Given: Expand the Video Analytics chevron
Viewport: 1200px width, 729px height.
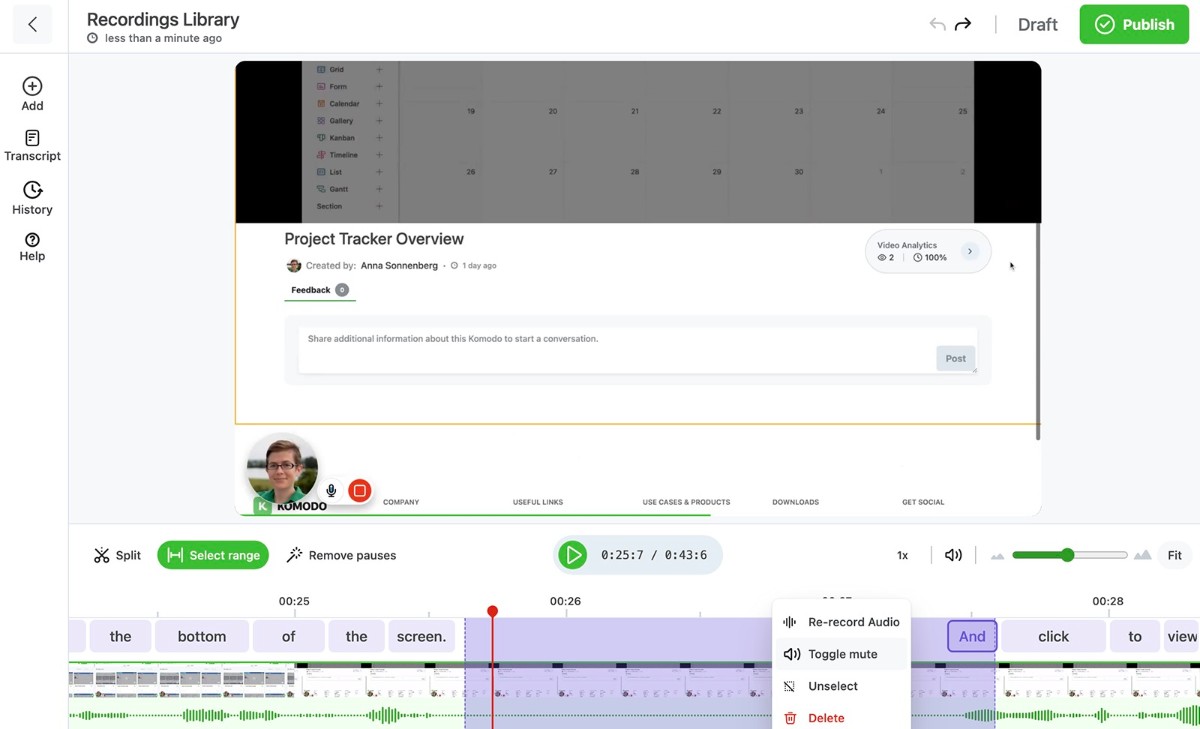Looking at the screenshot, I should (969, 251).
